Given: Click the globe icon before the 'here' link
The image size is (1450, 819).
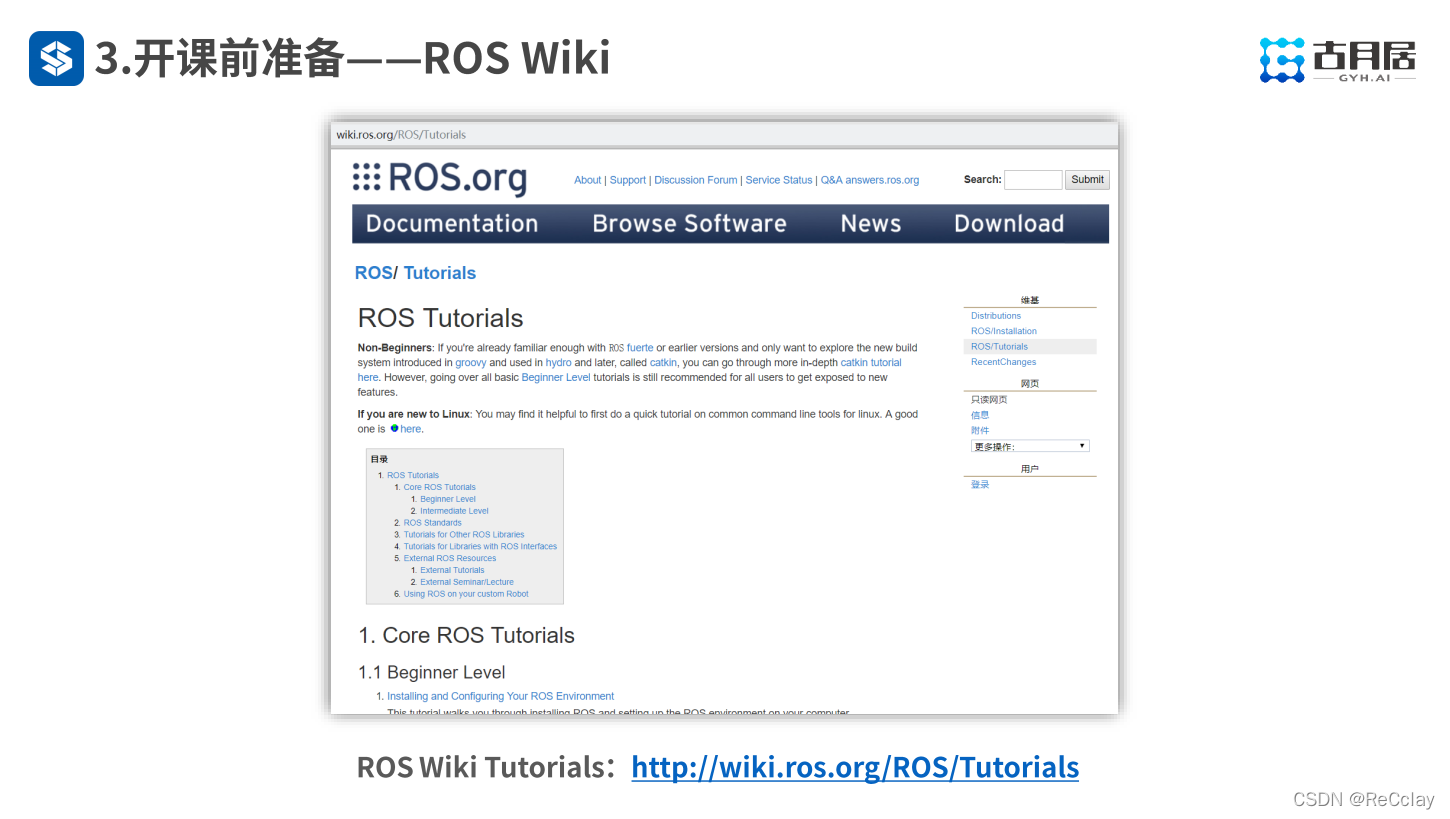Looking at the screenshot, I should (394, 428).
